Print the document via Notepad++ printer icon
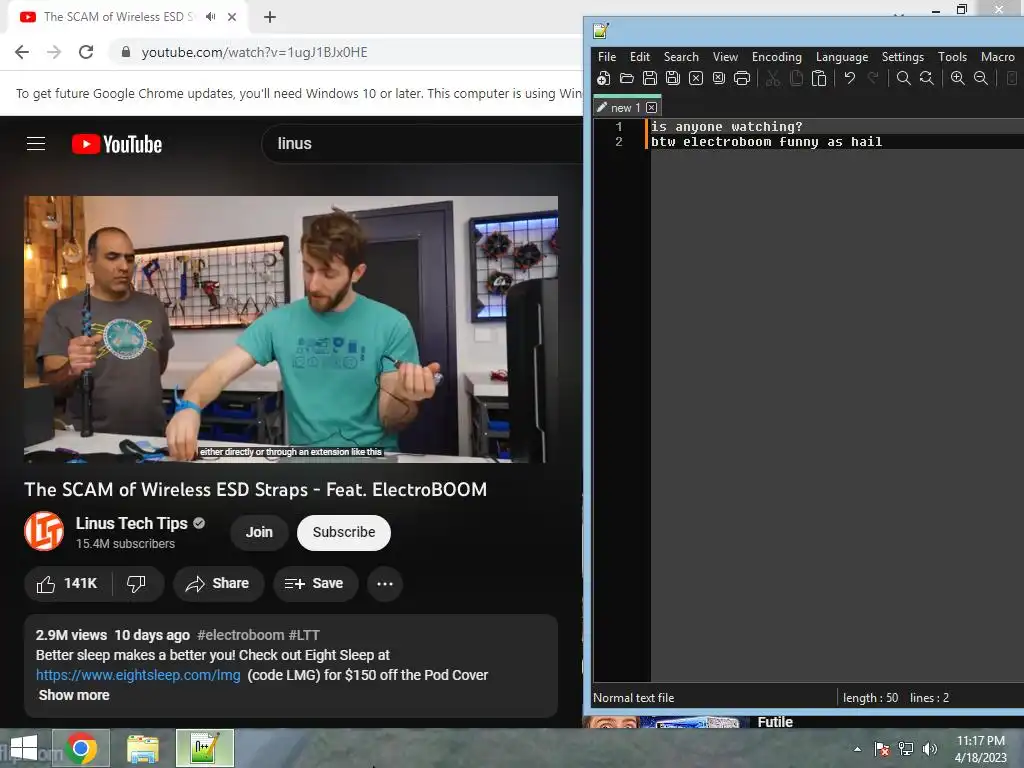Image resolution: width=1024 pixels, height=768 pixels. tap(742, 78)
